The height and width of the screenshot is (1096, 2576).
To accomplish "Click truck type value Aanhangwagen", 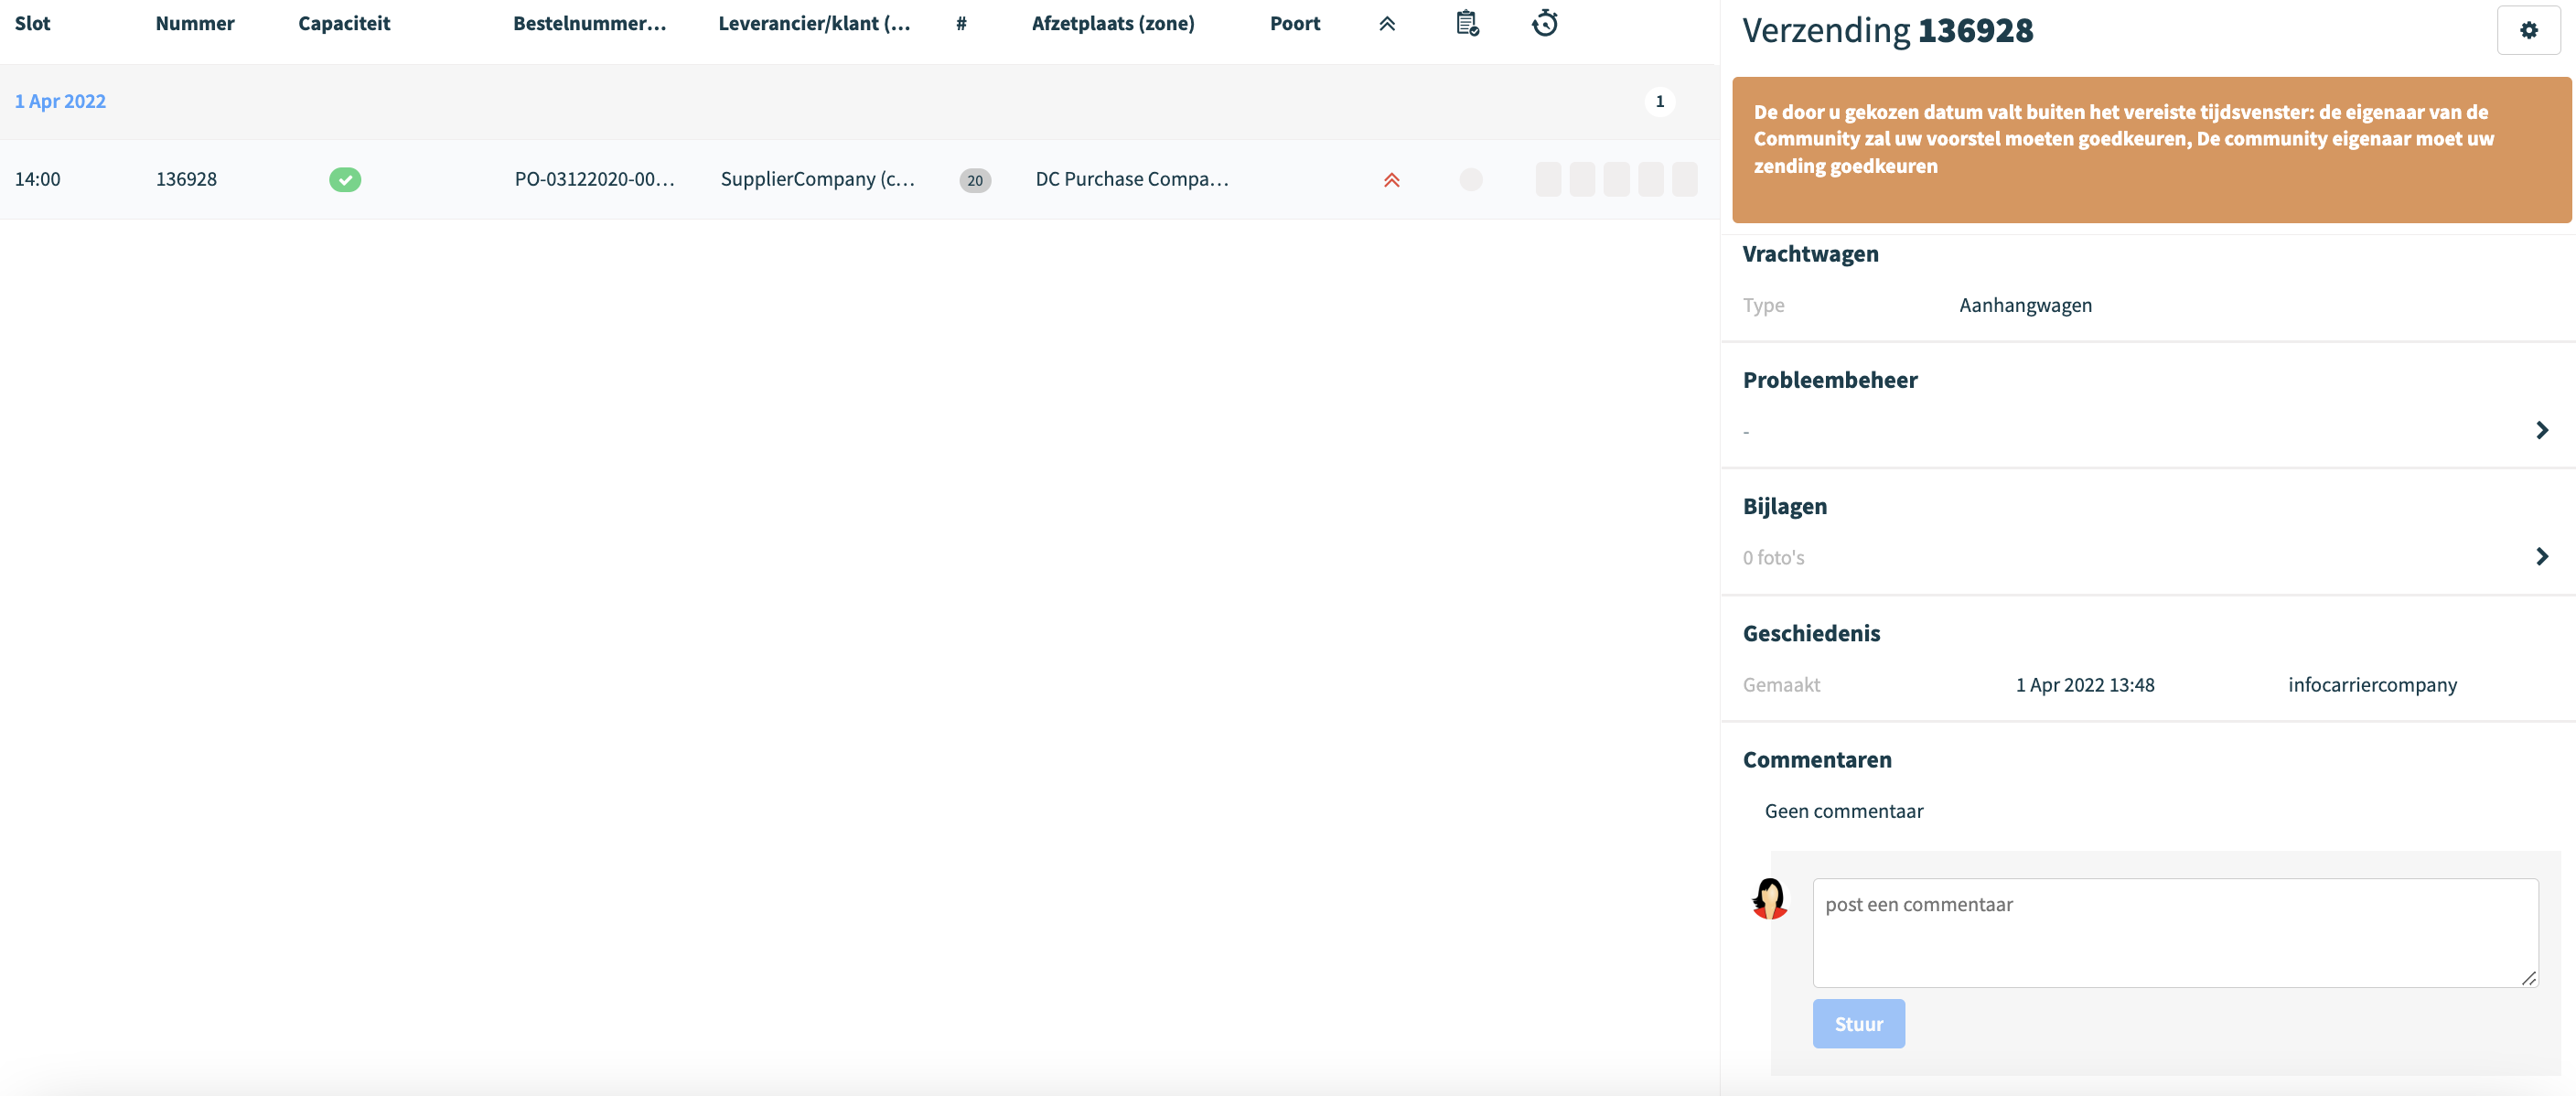I will click(x=2025, y=306).
